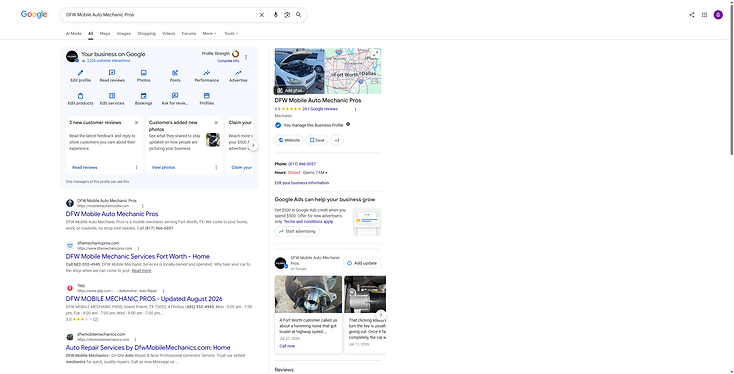This screenshot has height=374, width=734.
Task: Expand the Tools dropdown
Action: click(x=231, y=34)
